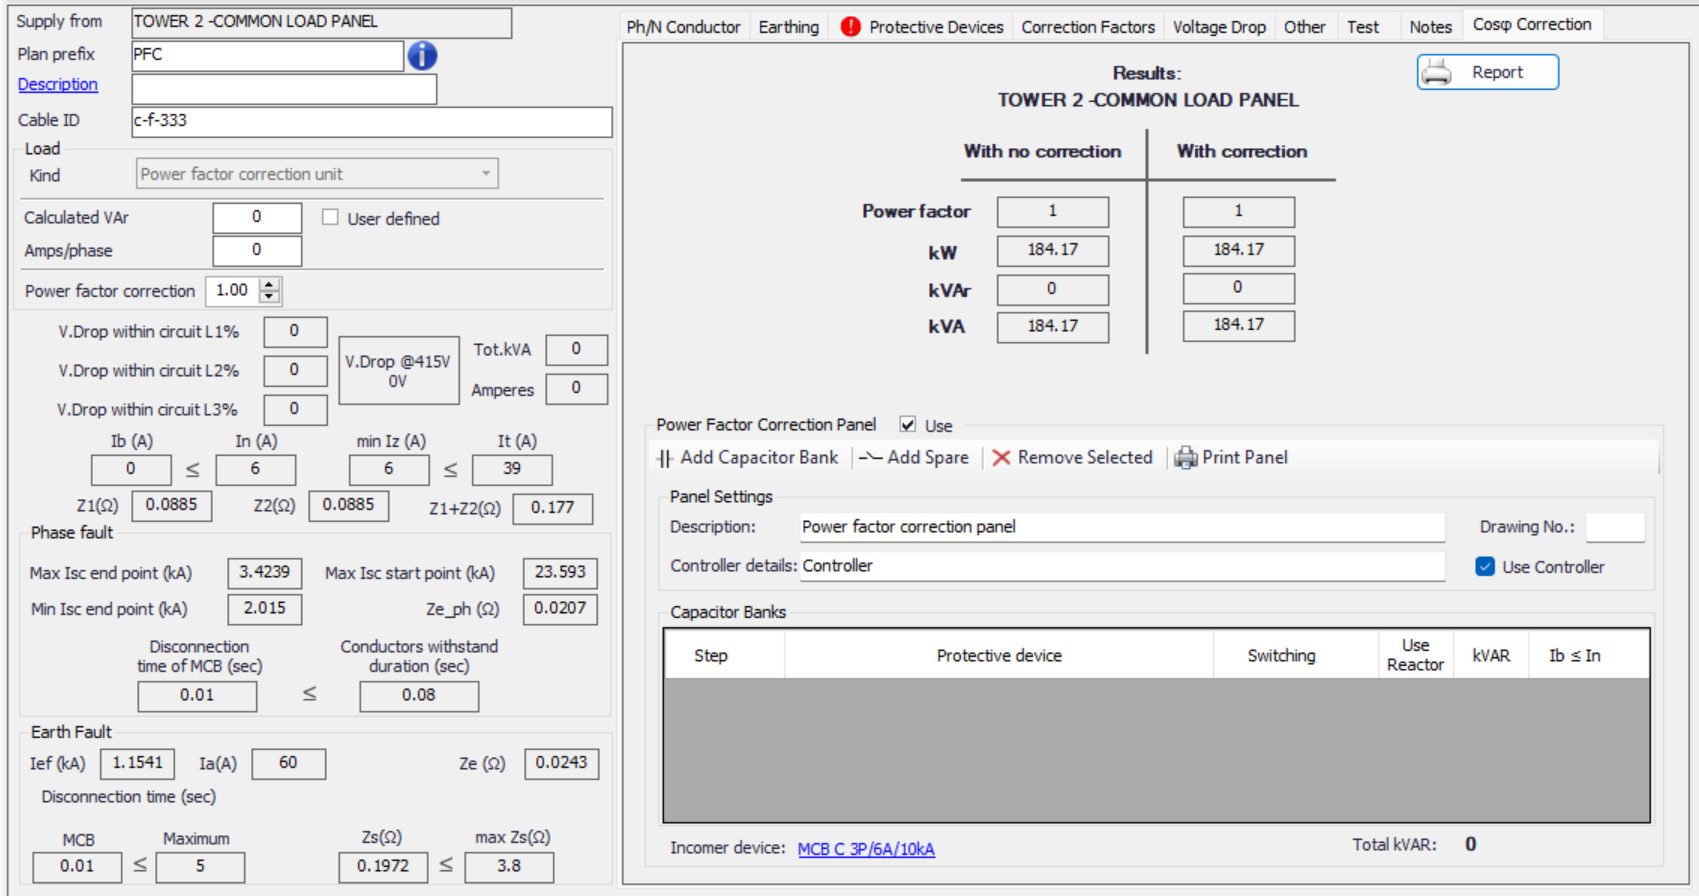Click the conductors withstand duration value 0.08
The image size is (1699, 896).
[419, 695]
